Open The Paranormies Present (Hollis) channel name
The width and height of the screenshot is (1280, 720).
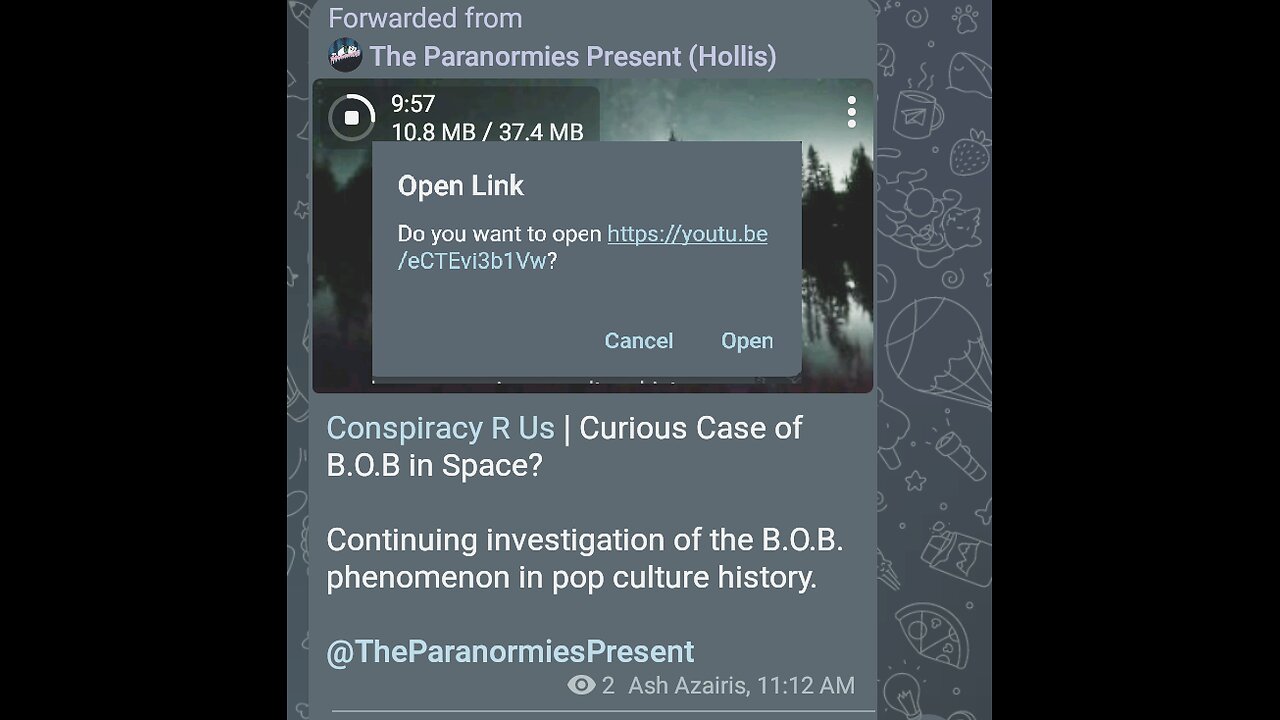point(573,57)
